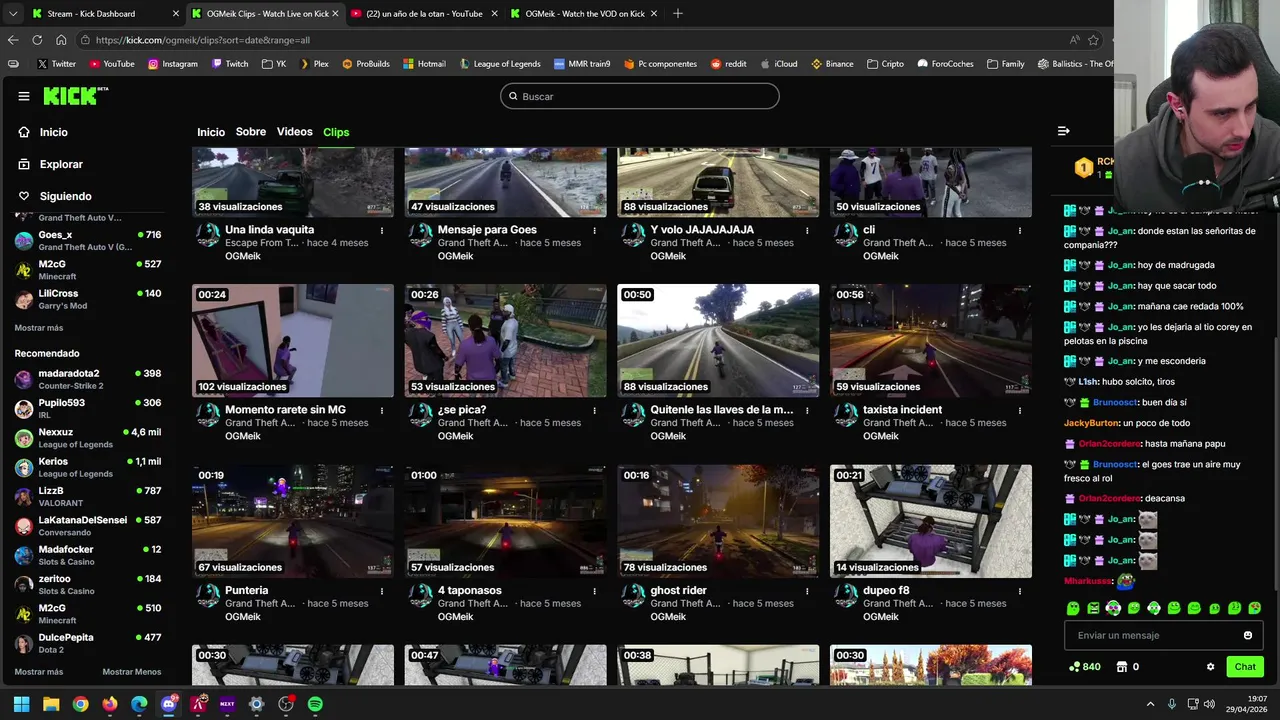Image resolution: width=1280 pixels, height=720 pixels.
Task: Open Goes_x followed channel
Action: coord(88,241)
